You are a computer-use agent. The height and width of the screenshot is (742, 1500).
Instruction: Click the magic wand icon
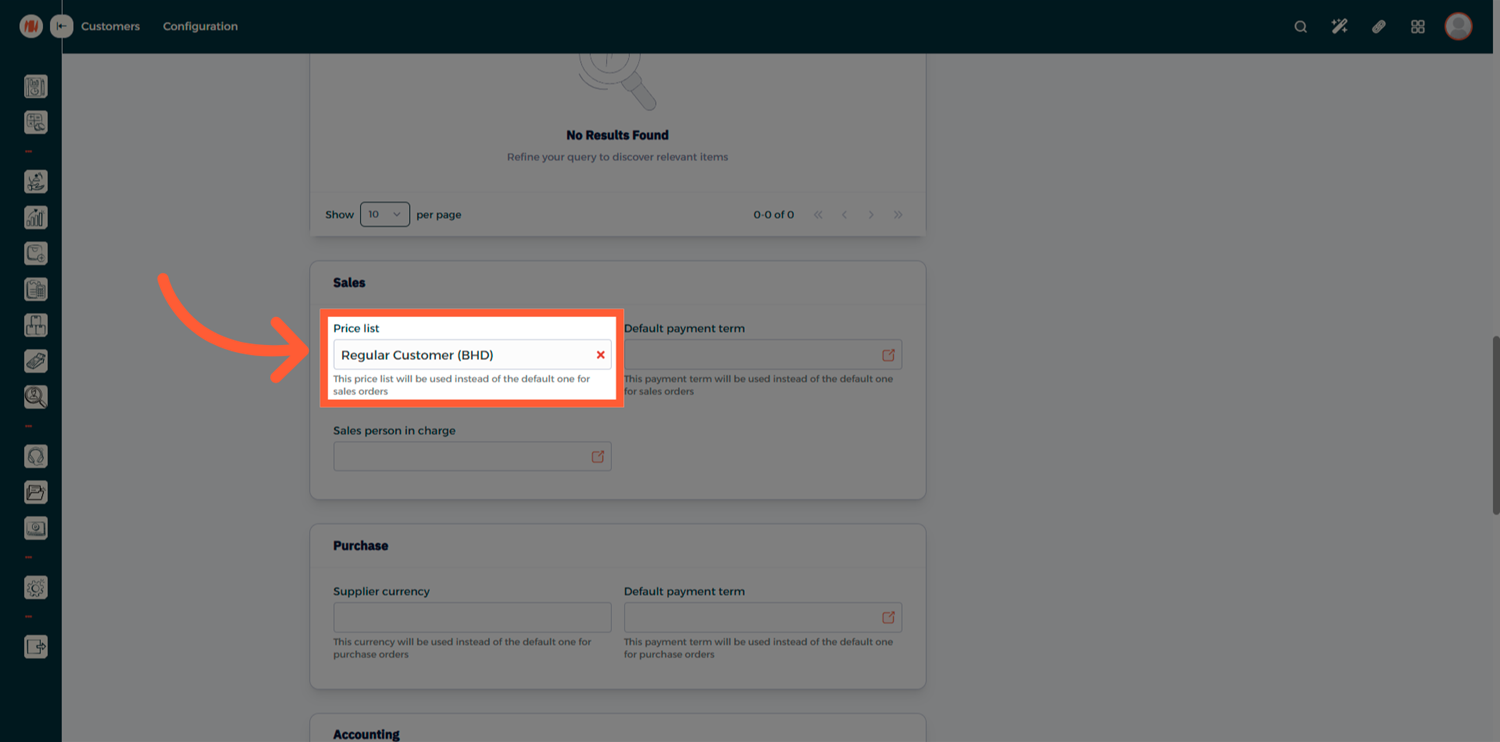[x=1339, y=27]
